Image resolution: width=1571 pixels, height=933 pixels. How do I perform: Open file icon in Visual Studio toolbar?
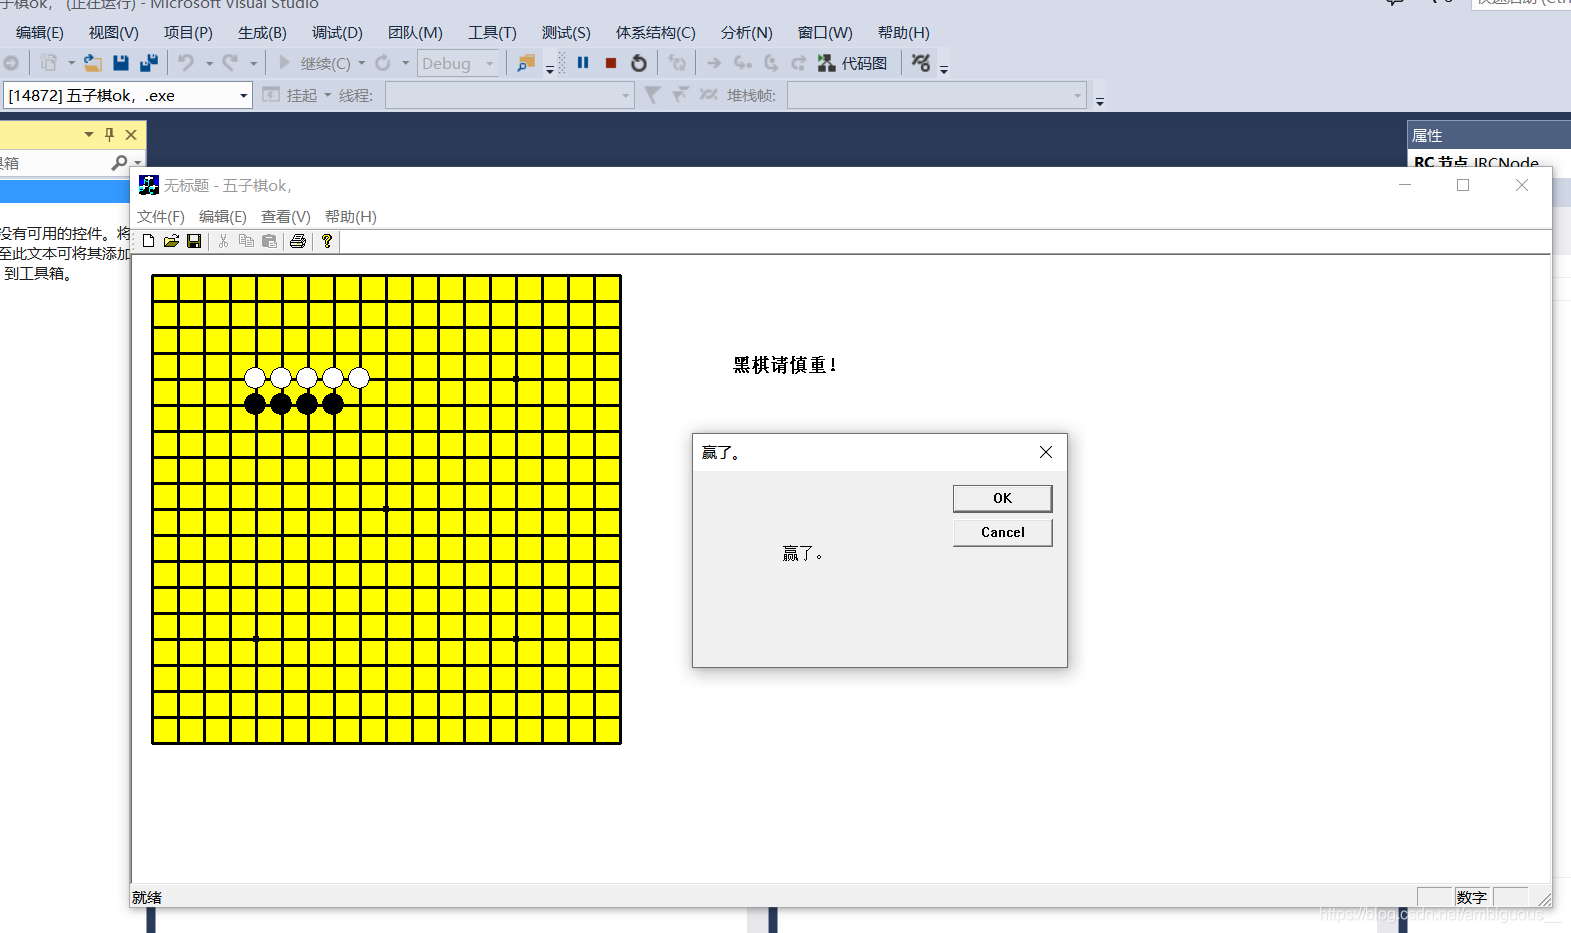pos(92,63)
